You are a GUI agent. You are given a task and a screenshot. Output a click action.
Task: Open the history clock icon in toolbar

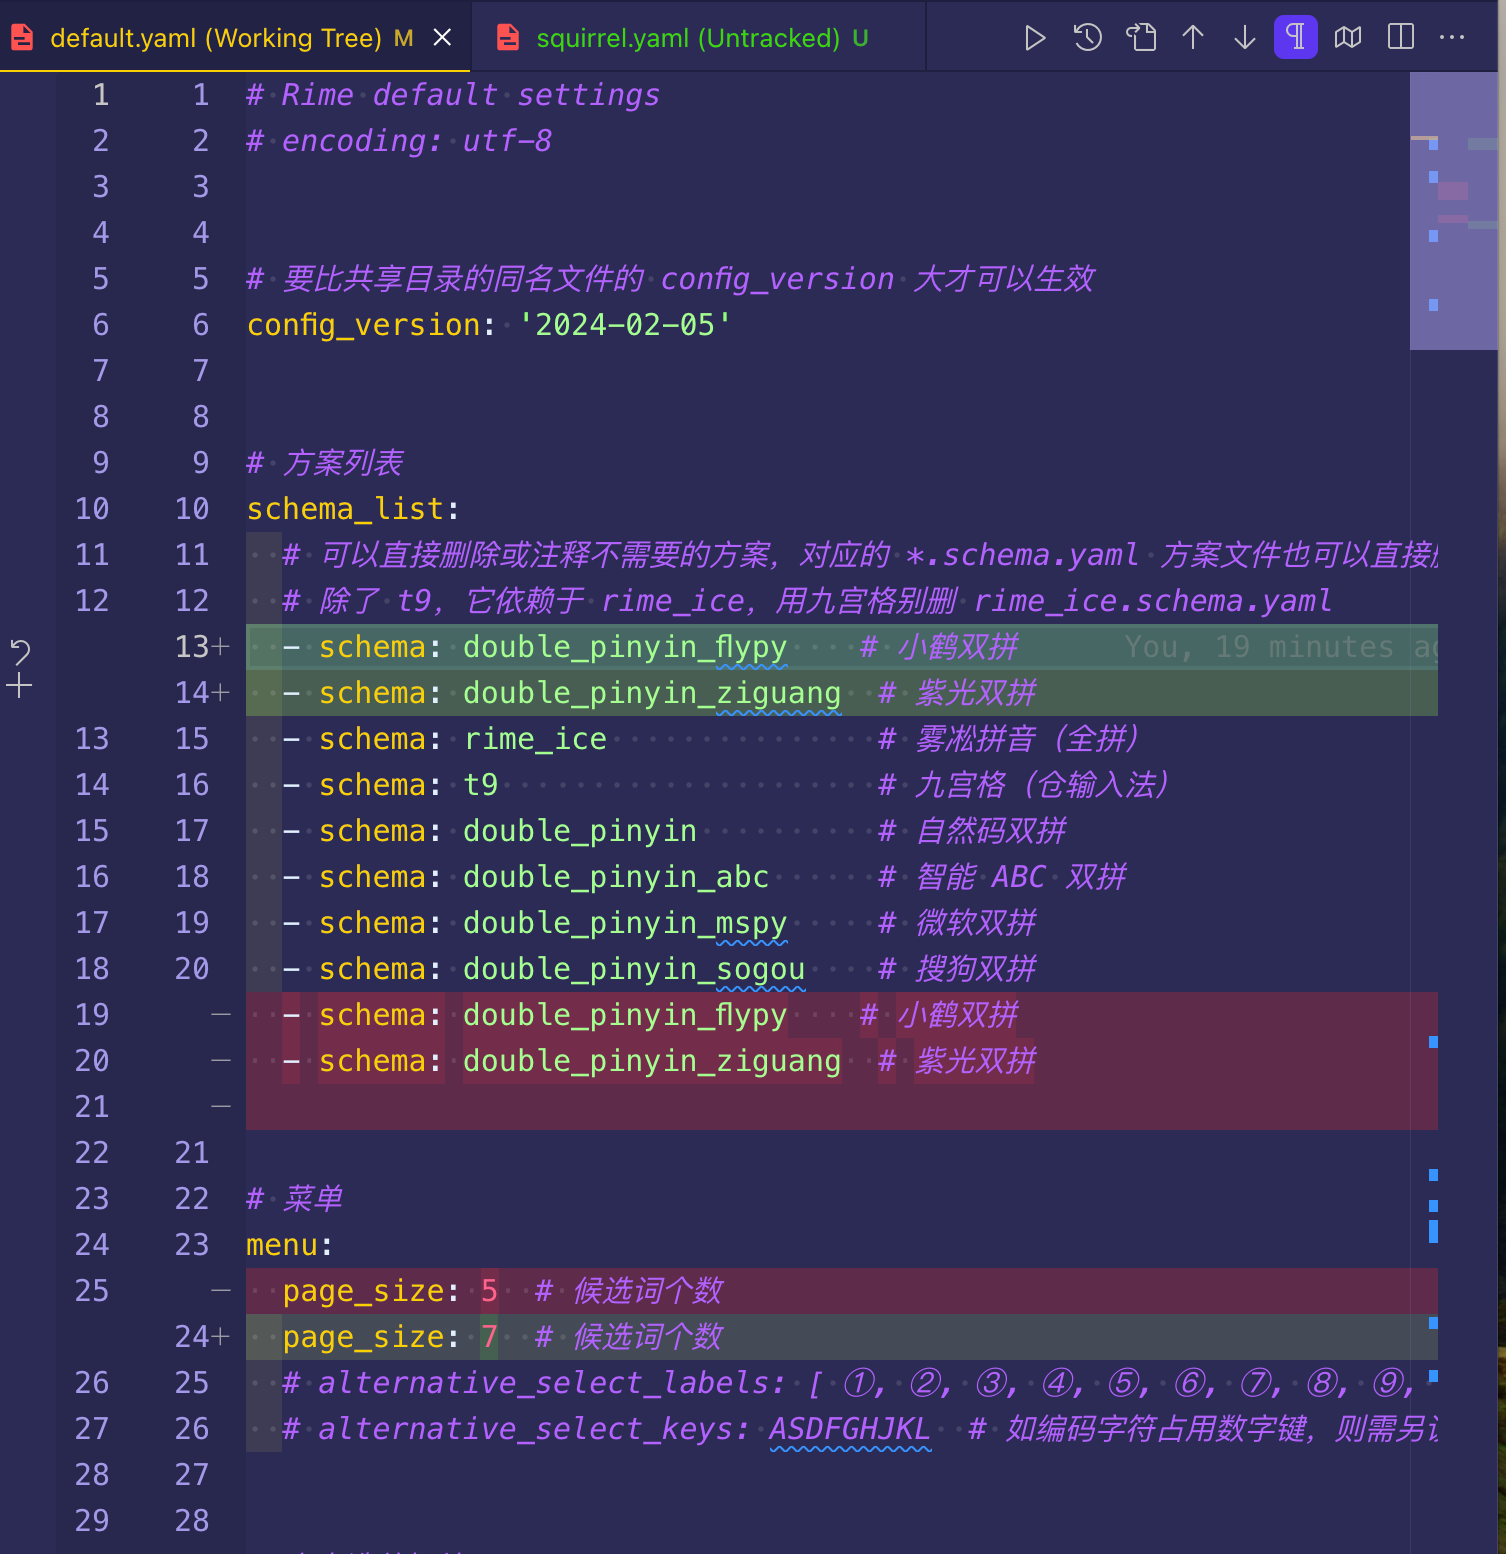(1088, 38)
